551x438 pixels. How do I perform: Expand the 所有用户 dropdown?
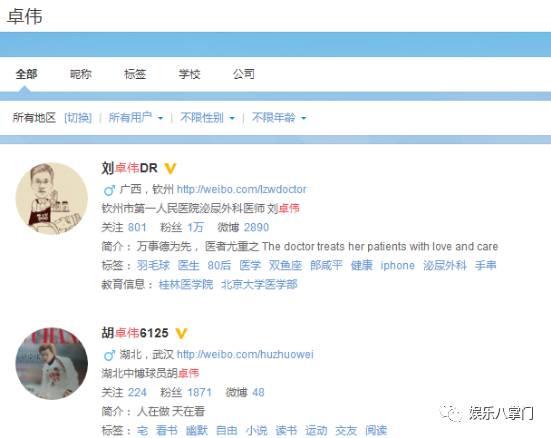(x=136, y=117)
